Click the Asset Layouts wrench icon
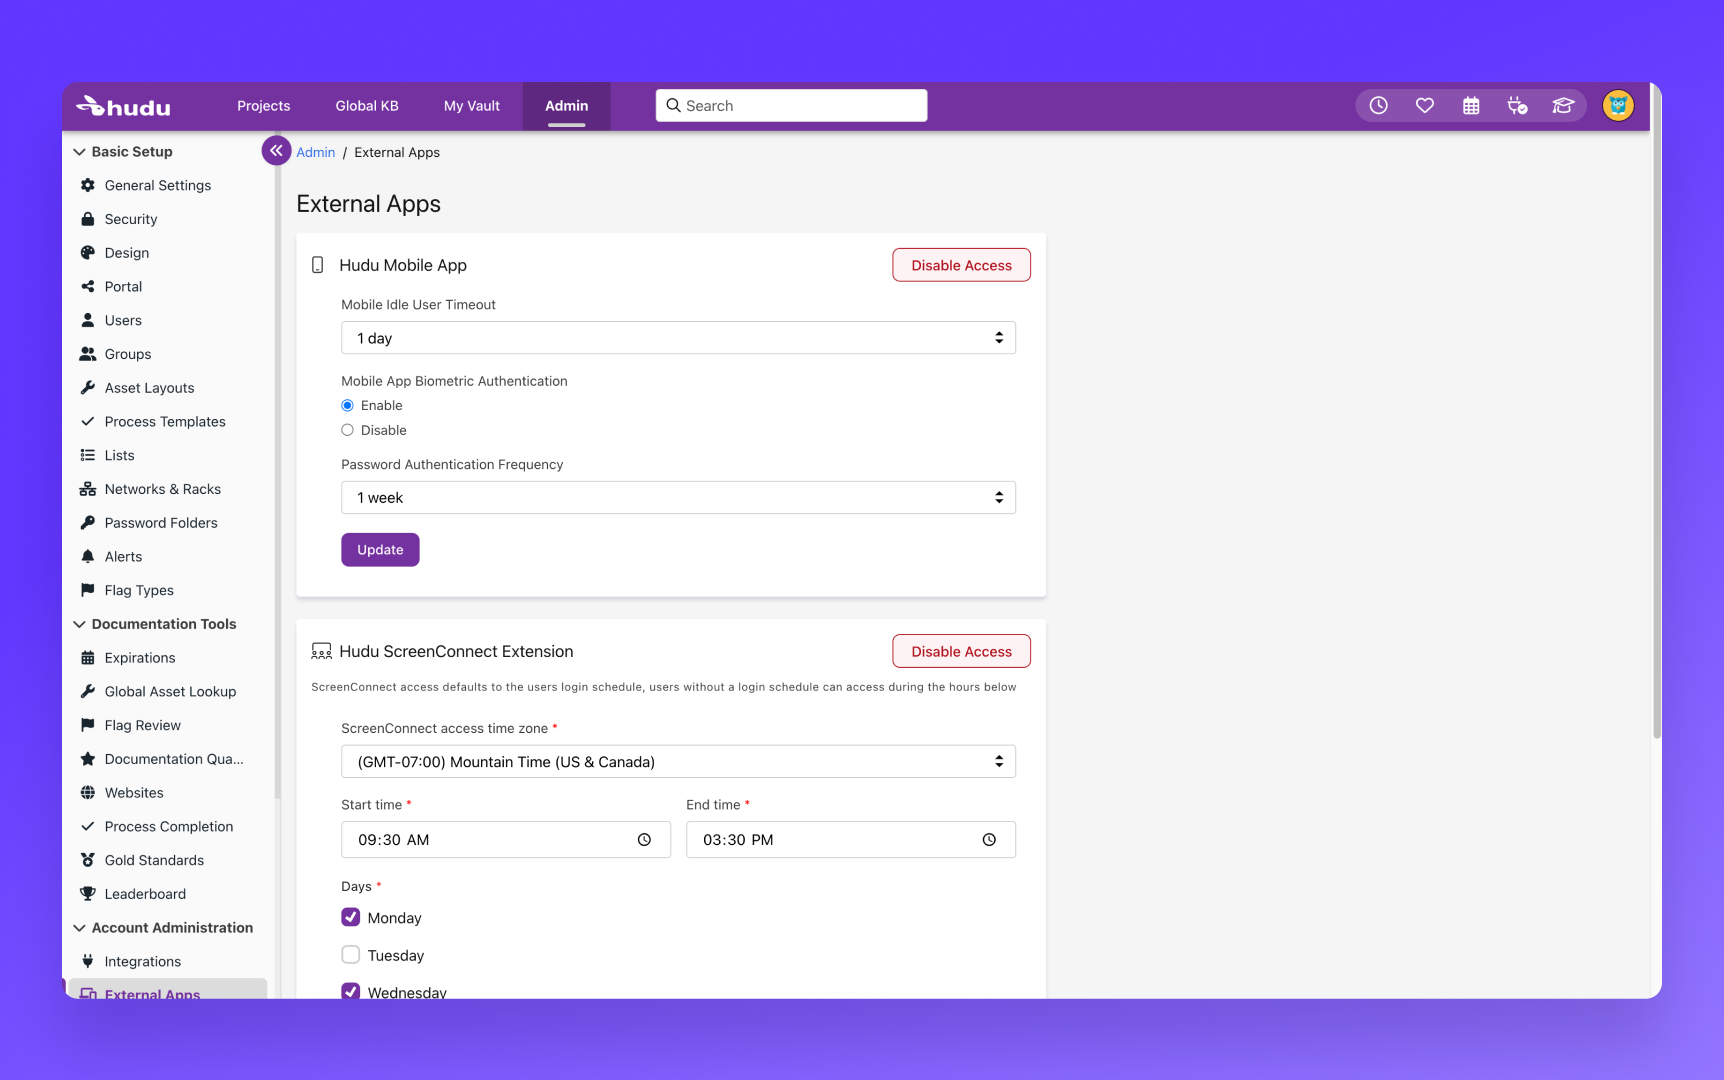 (x=88, y=388)
